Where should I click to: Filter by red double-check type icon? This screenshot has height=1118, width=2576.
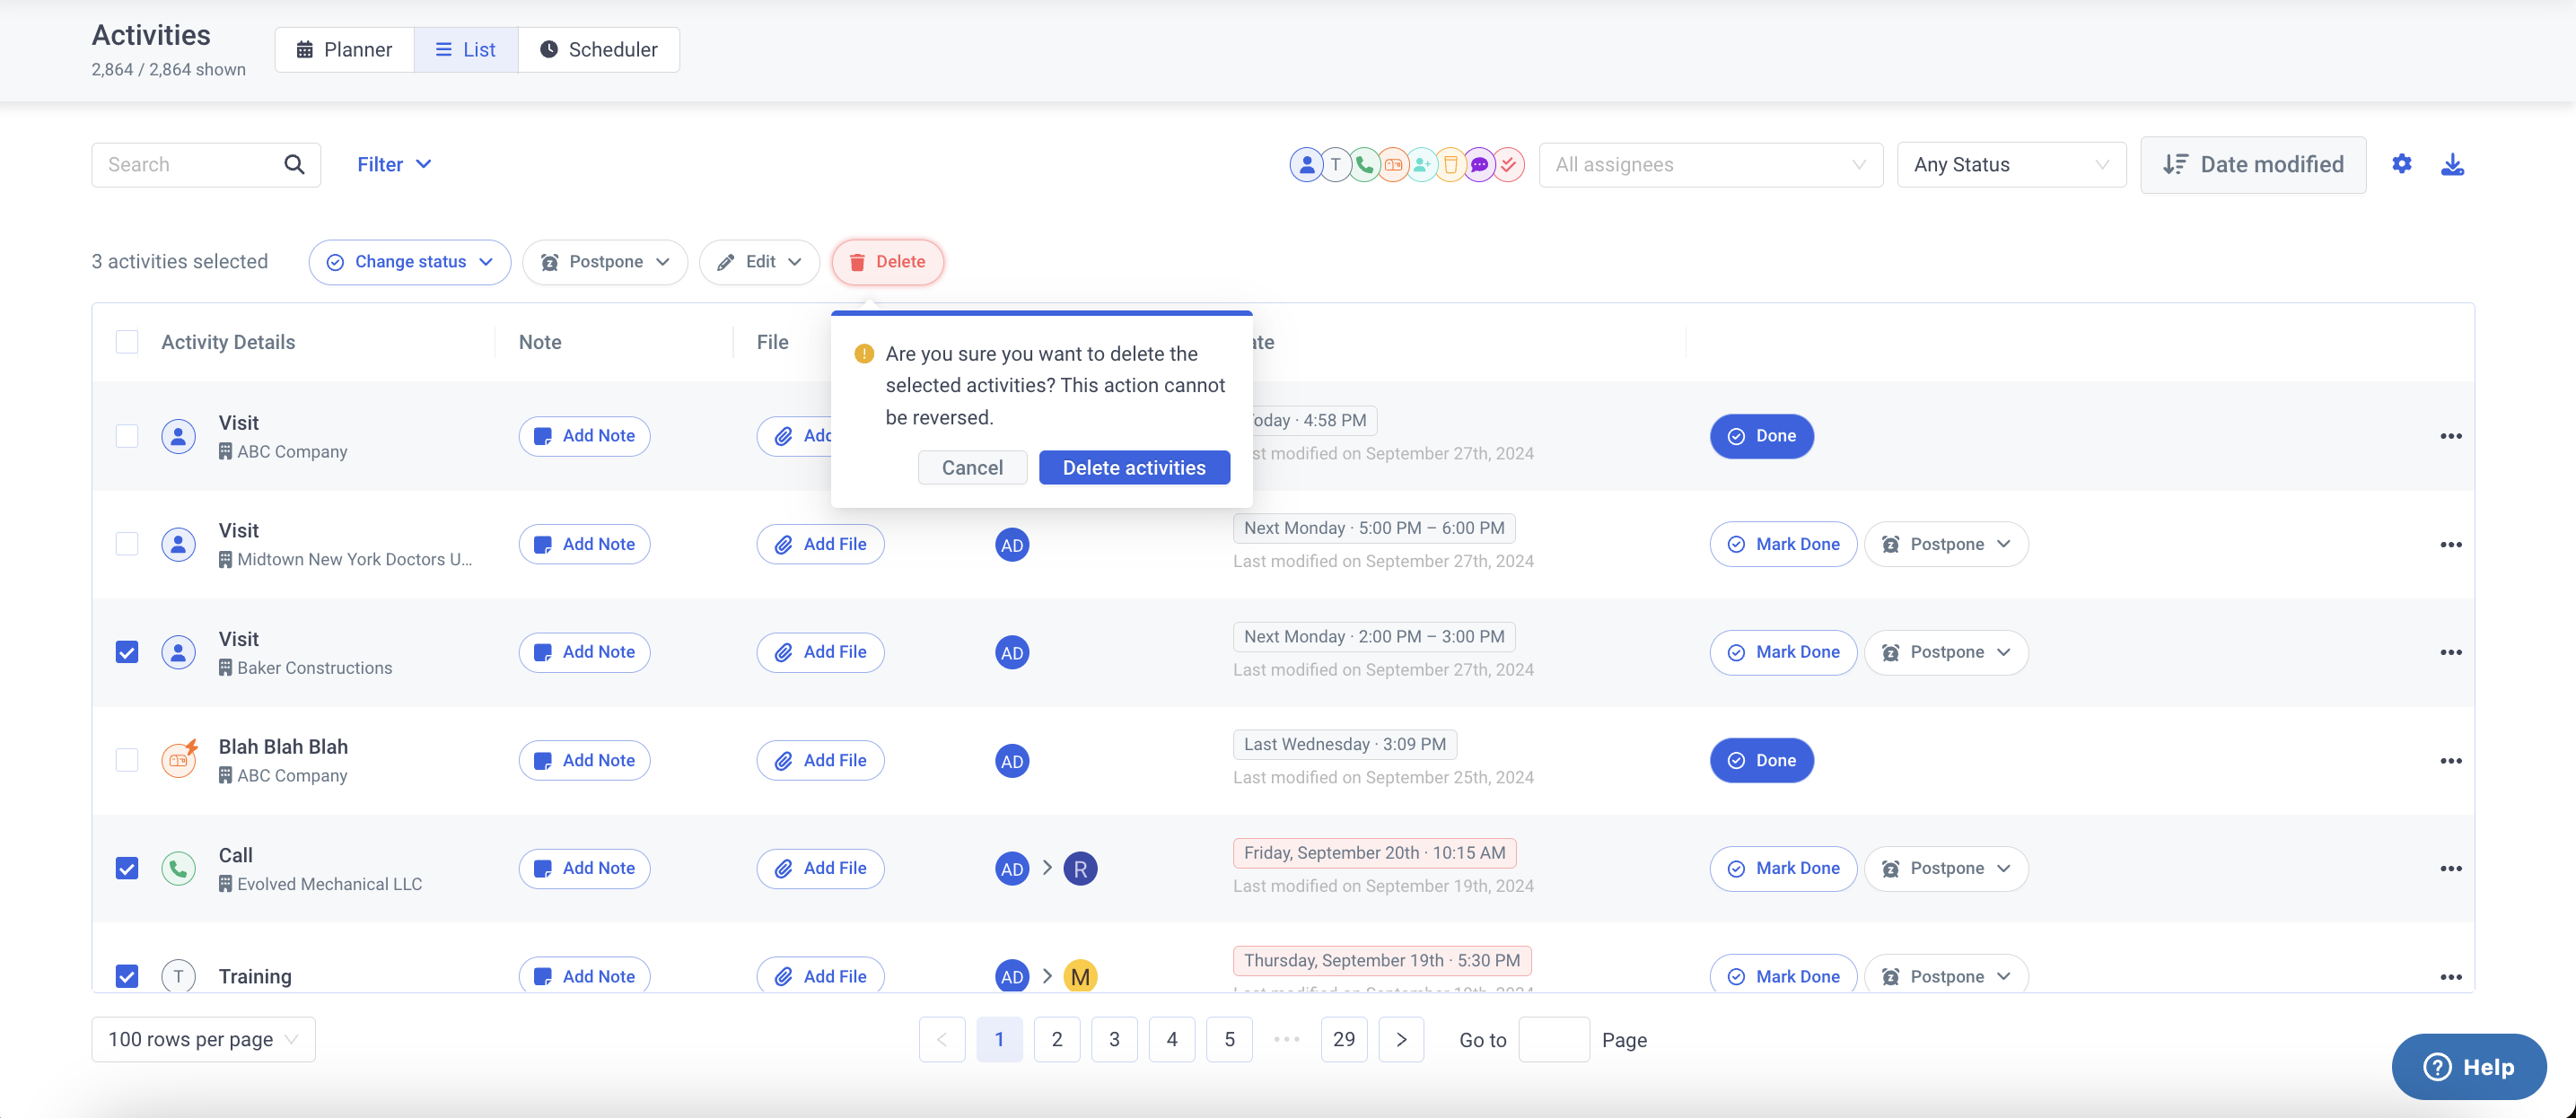1509,164
